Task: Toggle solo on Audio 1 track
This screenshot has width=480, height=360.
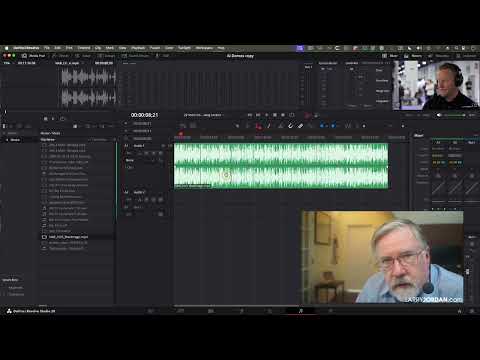Action: [x=154, y=153]
